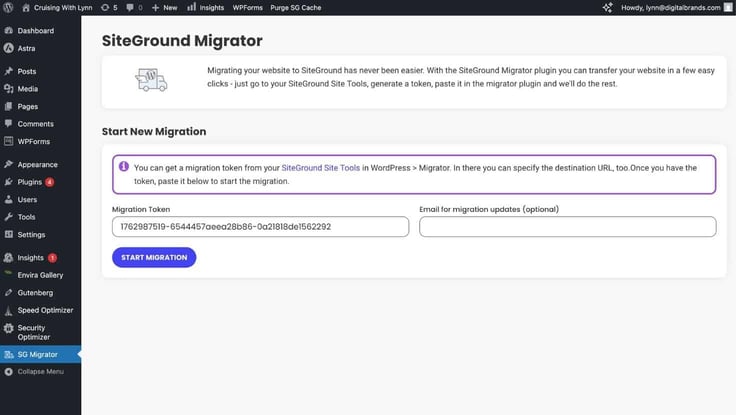The height and width of the screenshot is (415, 736).
Task: Click the Plugins plug icon
Action: click(8, 182)
